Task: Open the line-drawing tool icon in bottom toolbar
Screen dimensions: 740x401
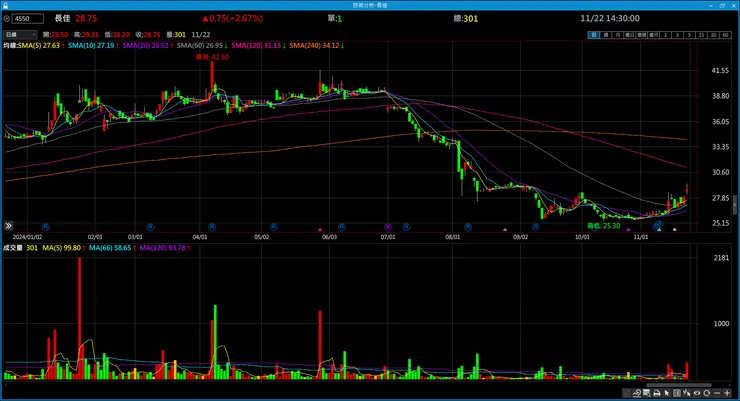Action: point(637,393)
